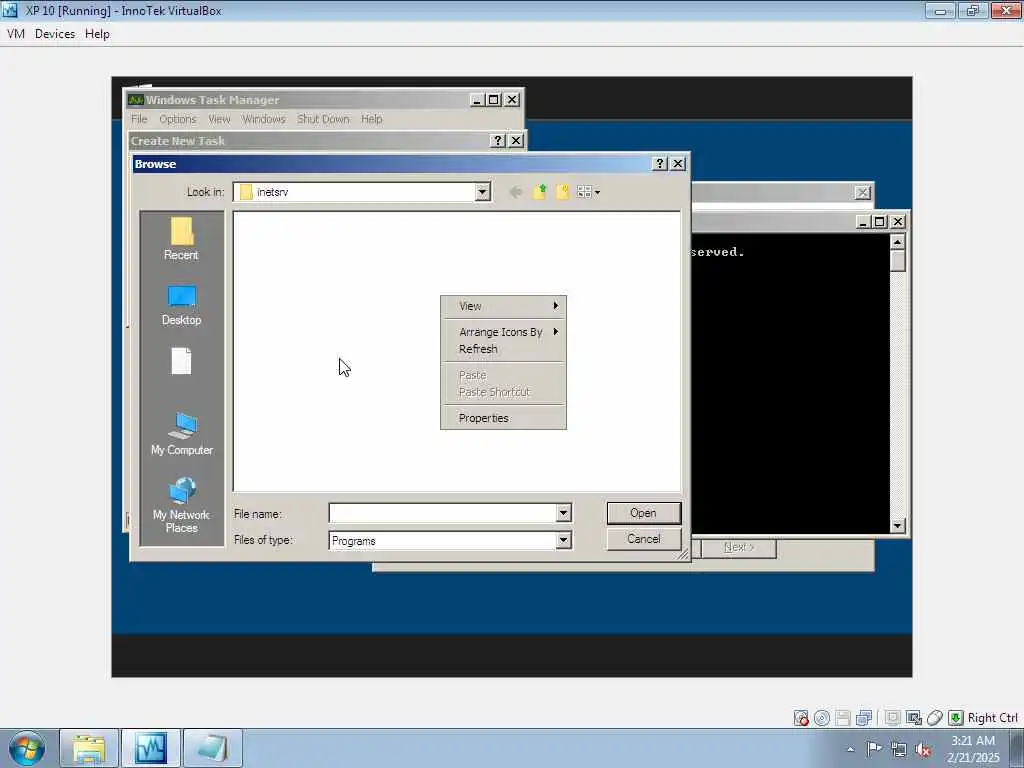Click Cancel in the Browse dialog
1024x768 pixels.
click(644, 539)
